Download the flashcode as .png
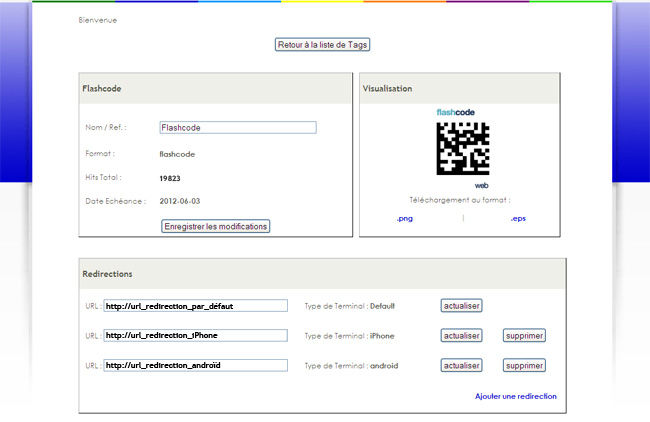Screen dimensions: 650x422 (405, 218)
